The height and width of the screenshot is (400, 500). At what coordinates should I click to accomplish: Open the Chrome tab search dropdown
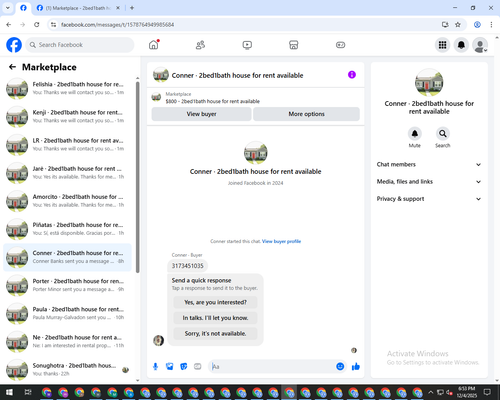(8, 8)
